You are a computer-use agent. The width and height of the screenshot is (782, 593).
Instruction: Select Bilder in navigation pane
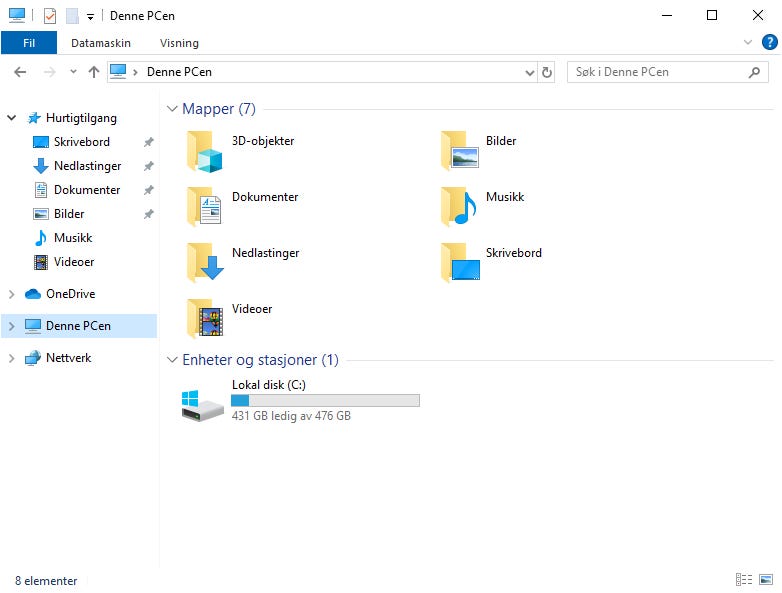click(69, 214)
